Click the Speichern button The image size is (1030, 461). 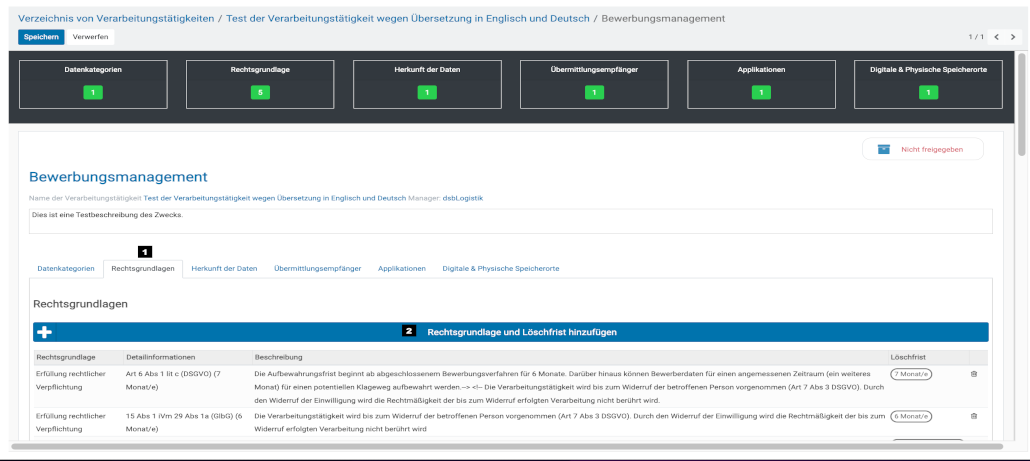(x=41, y=37)
